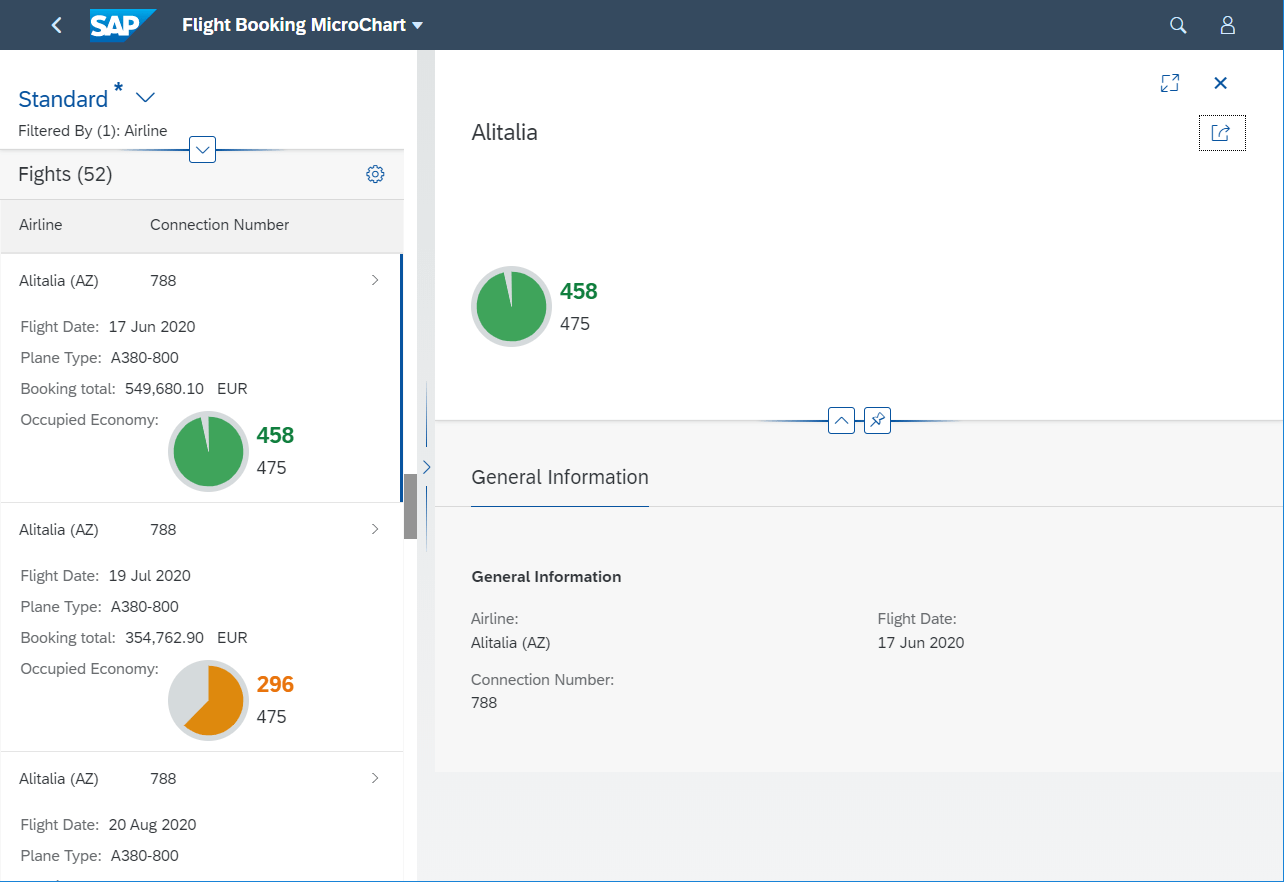Open the search icon in header
The image size is (1284, 882).
[x=1178, y=25]
